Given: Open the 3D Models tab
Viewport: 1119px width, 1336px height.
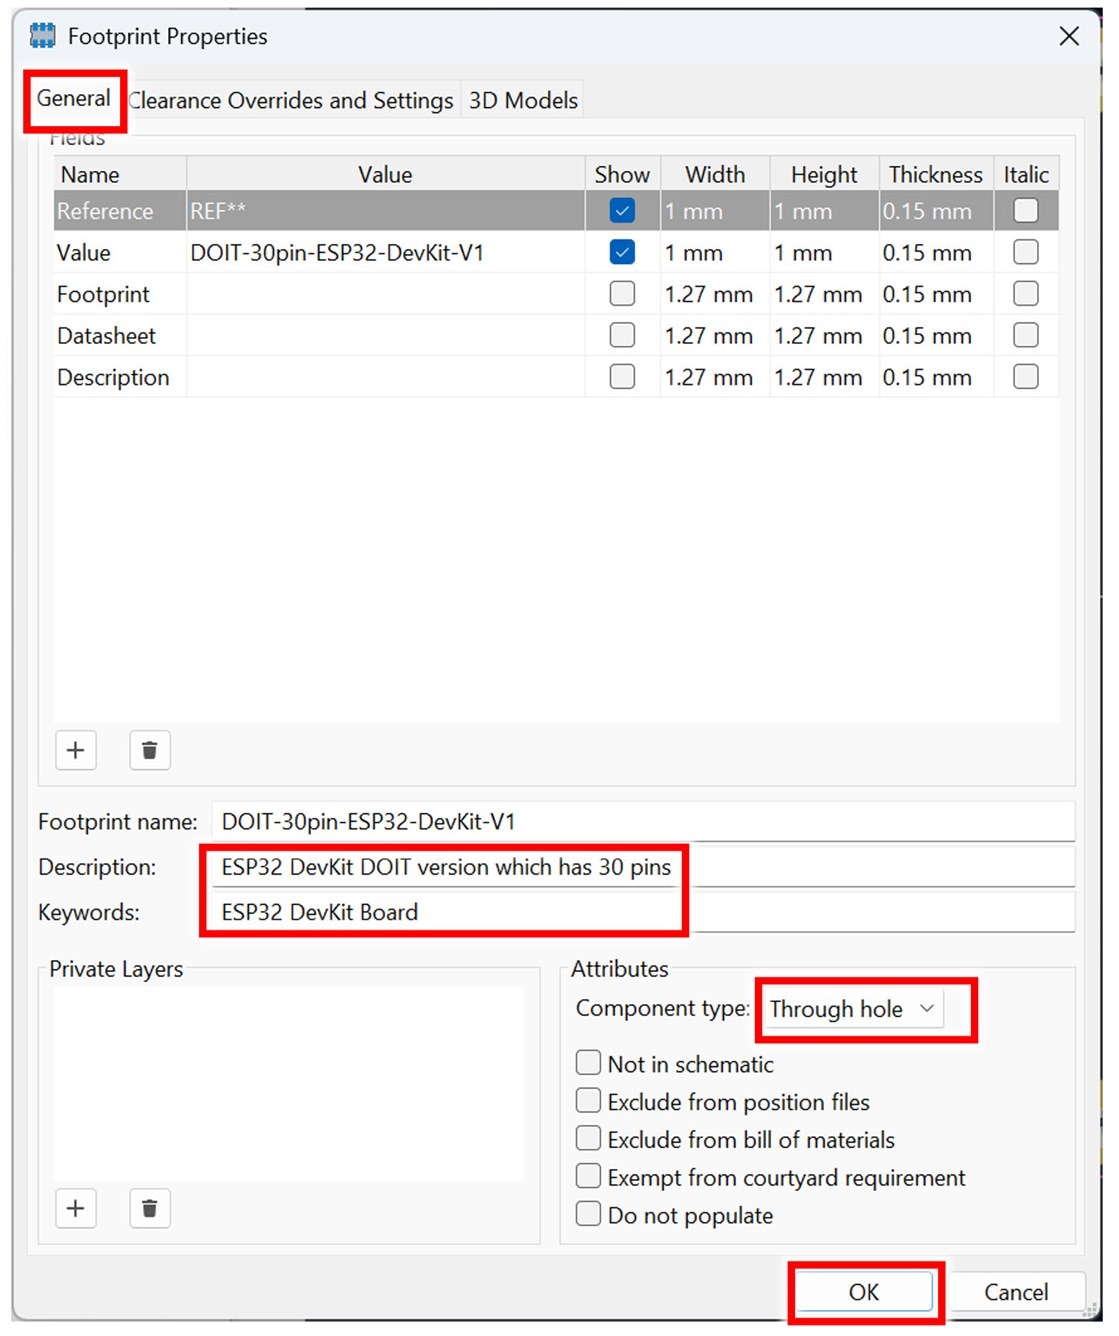Looking at the screenshot, I should click(523, 101).
